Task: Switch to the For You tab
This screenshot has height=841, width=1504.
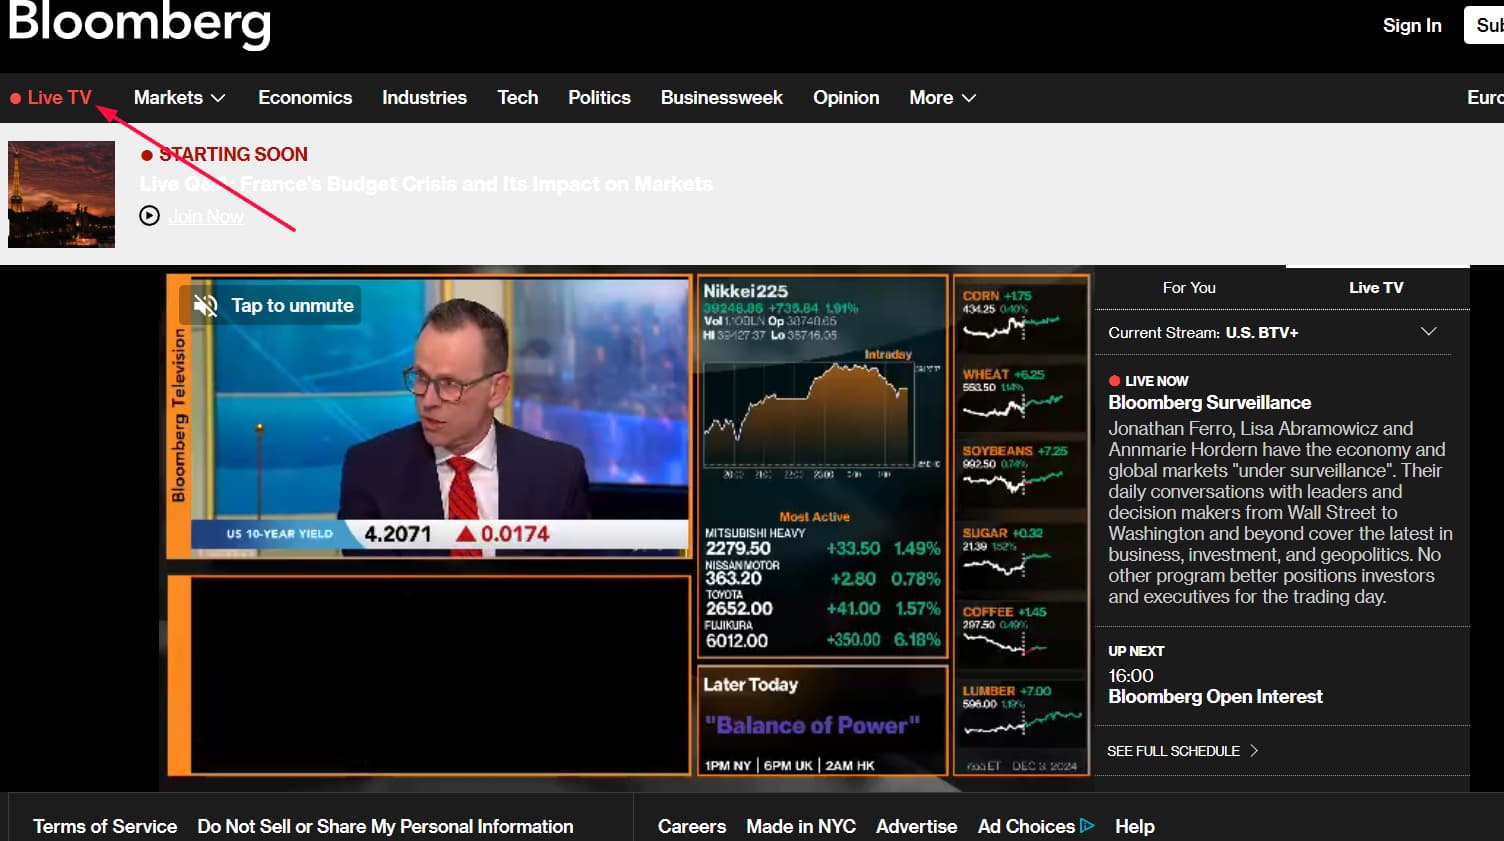Action: pos(1189,287)
